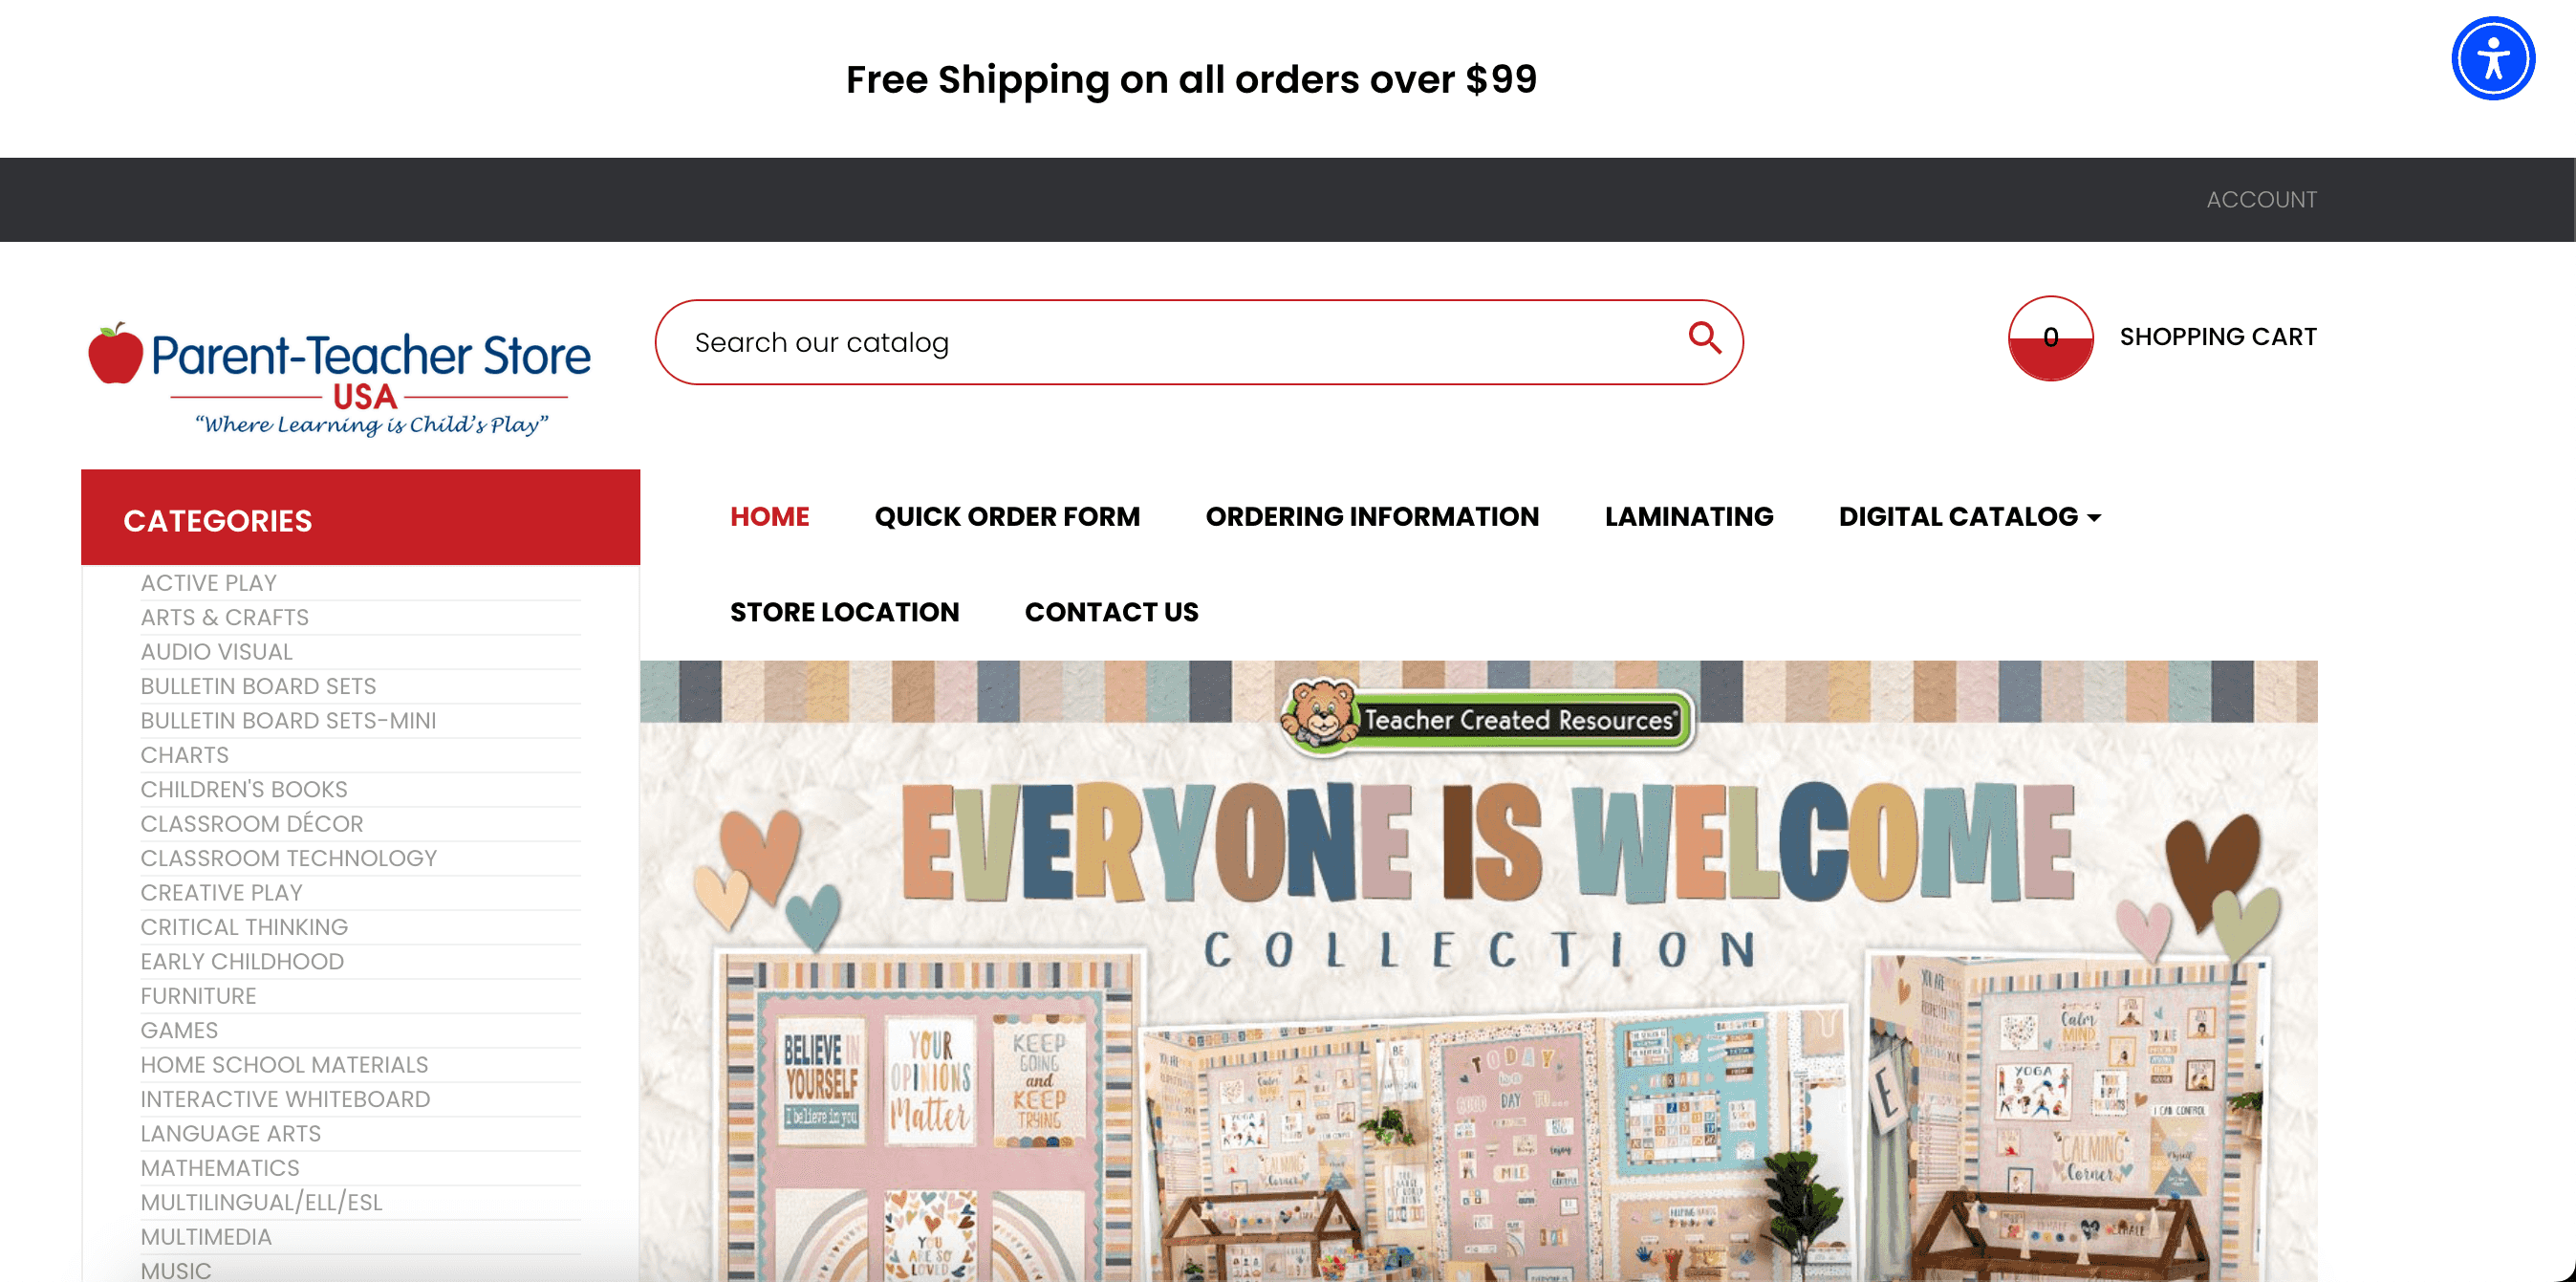Select the Laminating menu item
2576x1282 pixels.
(1689, 516)
